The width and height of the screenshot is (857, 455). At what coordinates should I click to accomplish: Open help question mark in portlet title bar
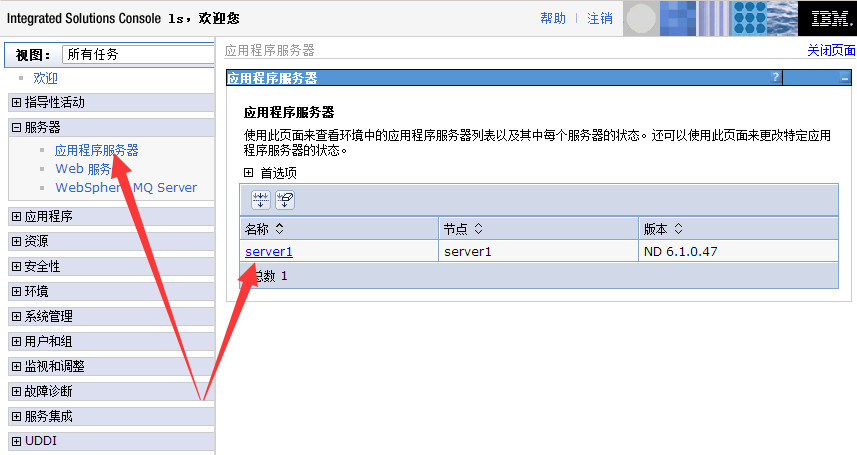(x=775, y=77)
